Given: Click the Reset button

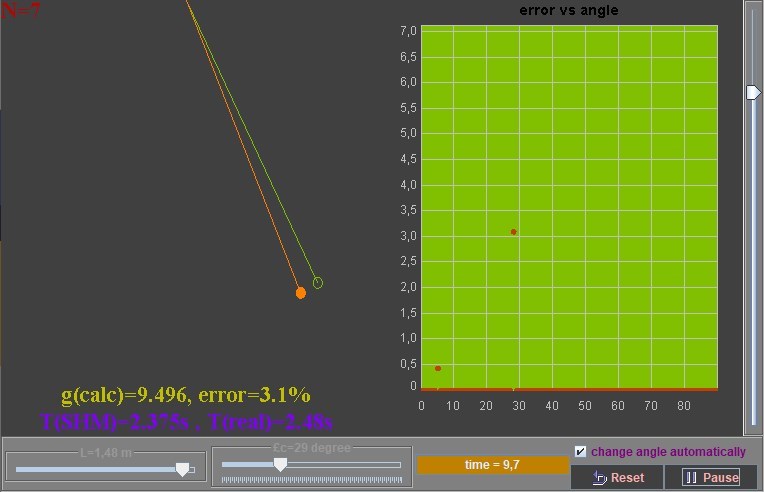Looking at the screenshot, I should pos(617,478).
